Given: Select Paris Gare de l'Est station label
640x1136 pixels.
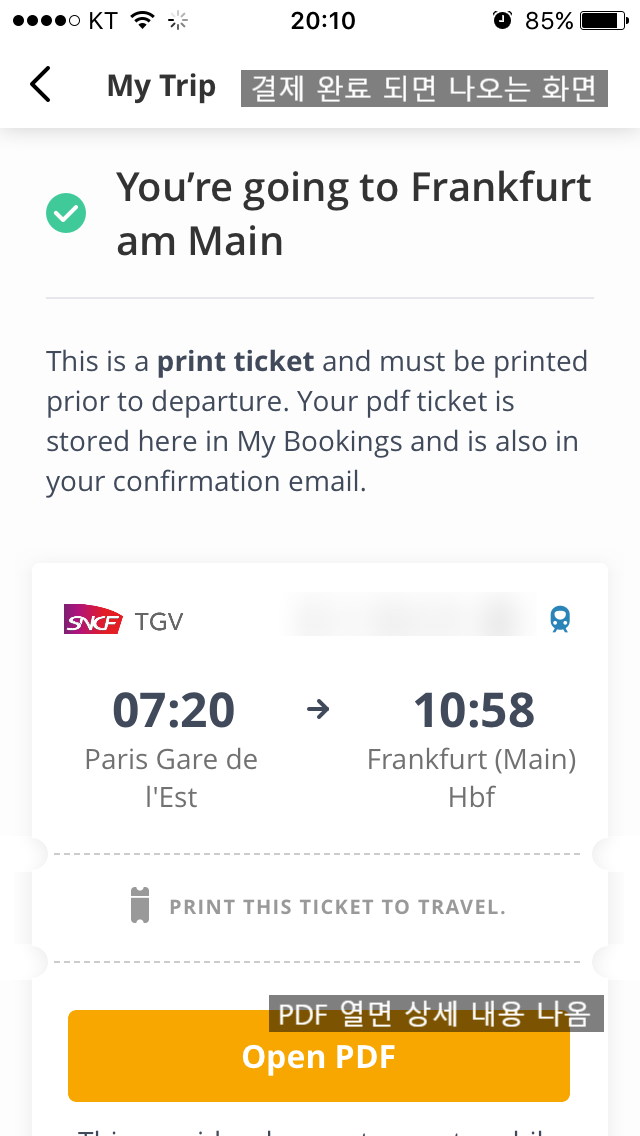Looking at the screenshot, I should [171, 778].
